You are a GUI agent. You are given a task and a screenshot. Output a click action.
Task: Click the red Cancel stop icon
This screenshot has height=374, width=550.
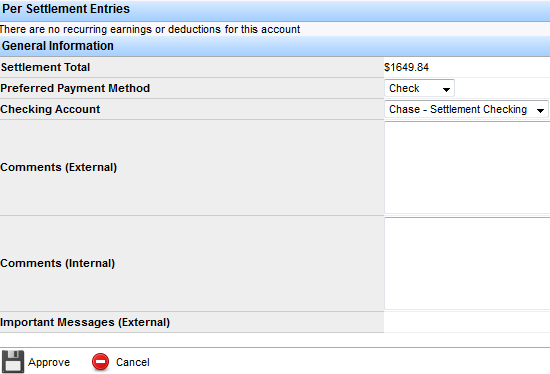click(x=101, y=362)
